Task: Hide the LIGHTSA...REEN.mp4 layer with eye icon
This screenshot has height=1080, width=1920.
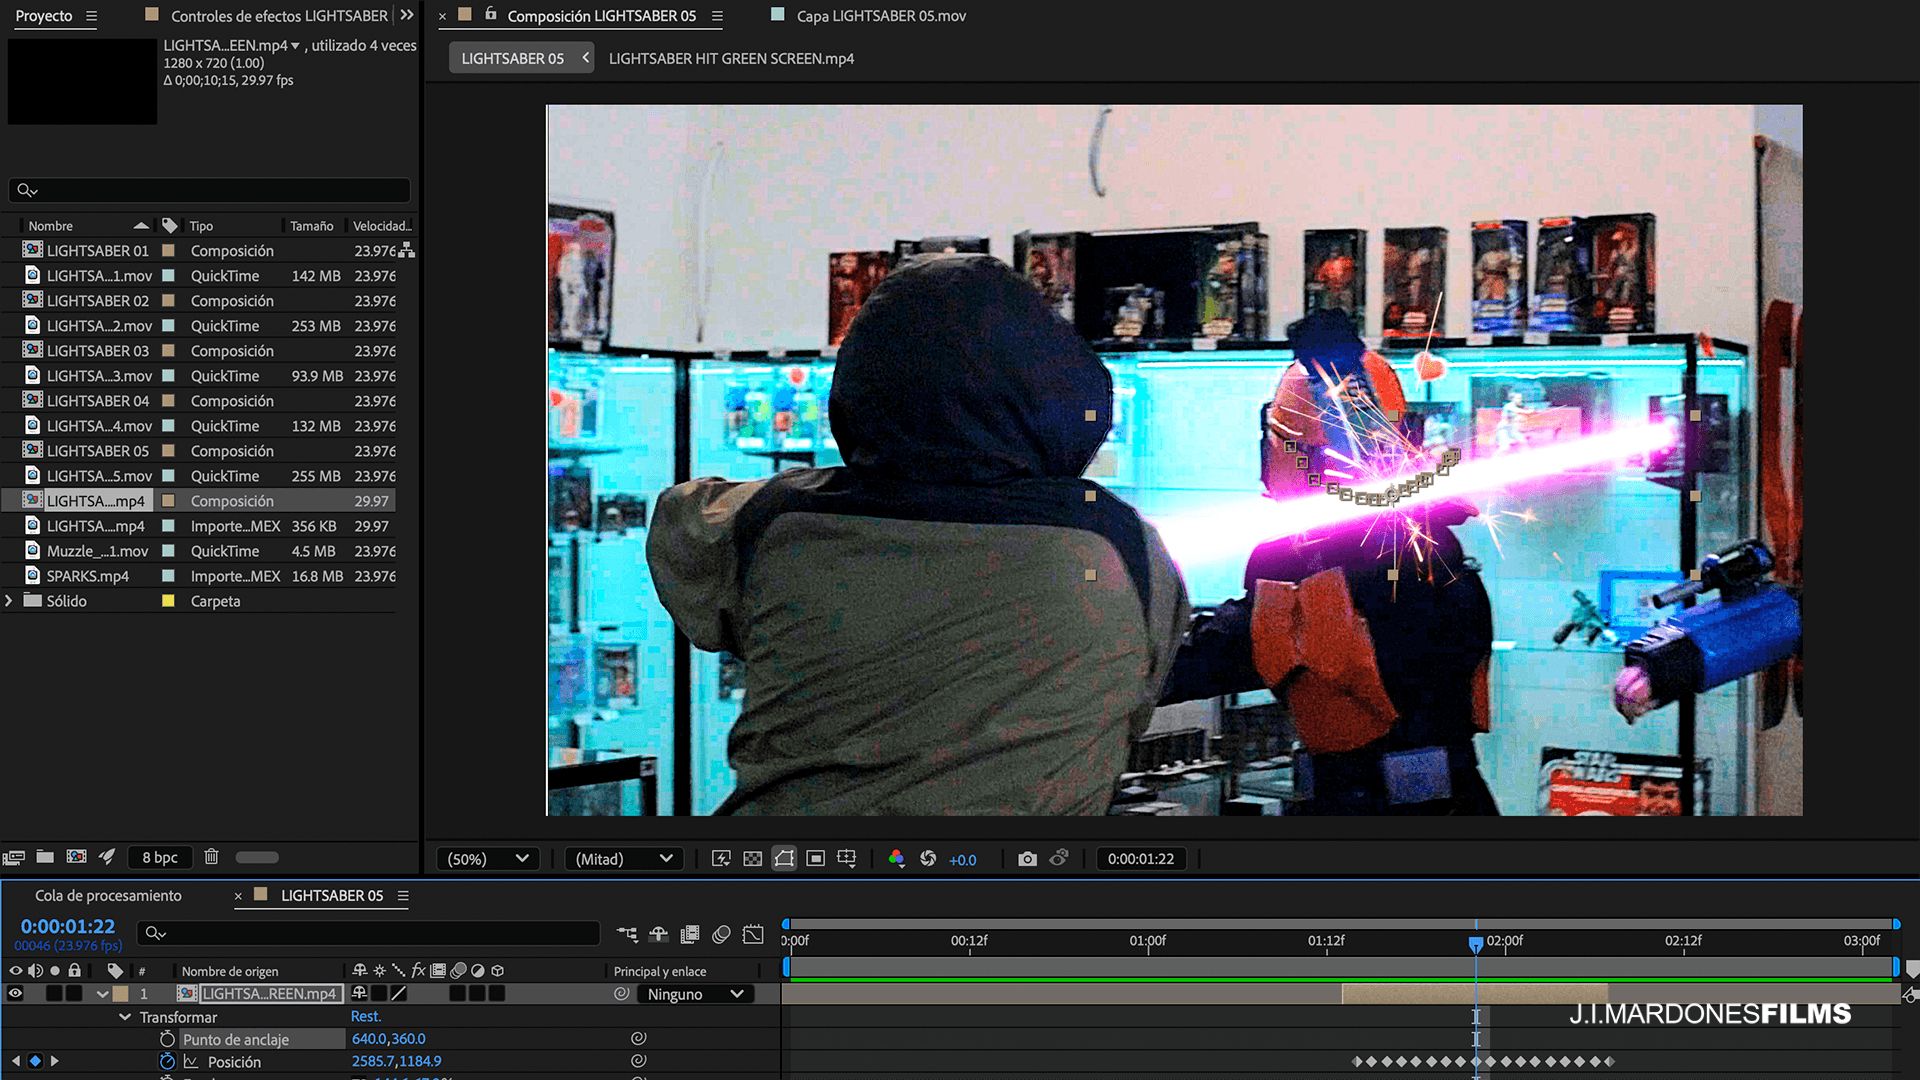Action: [15, 994]
